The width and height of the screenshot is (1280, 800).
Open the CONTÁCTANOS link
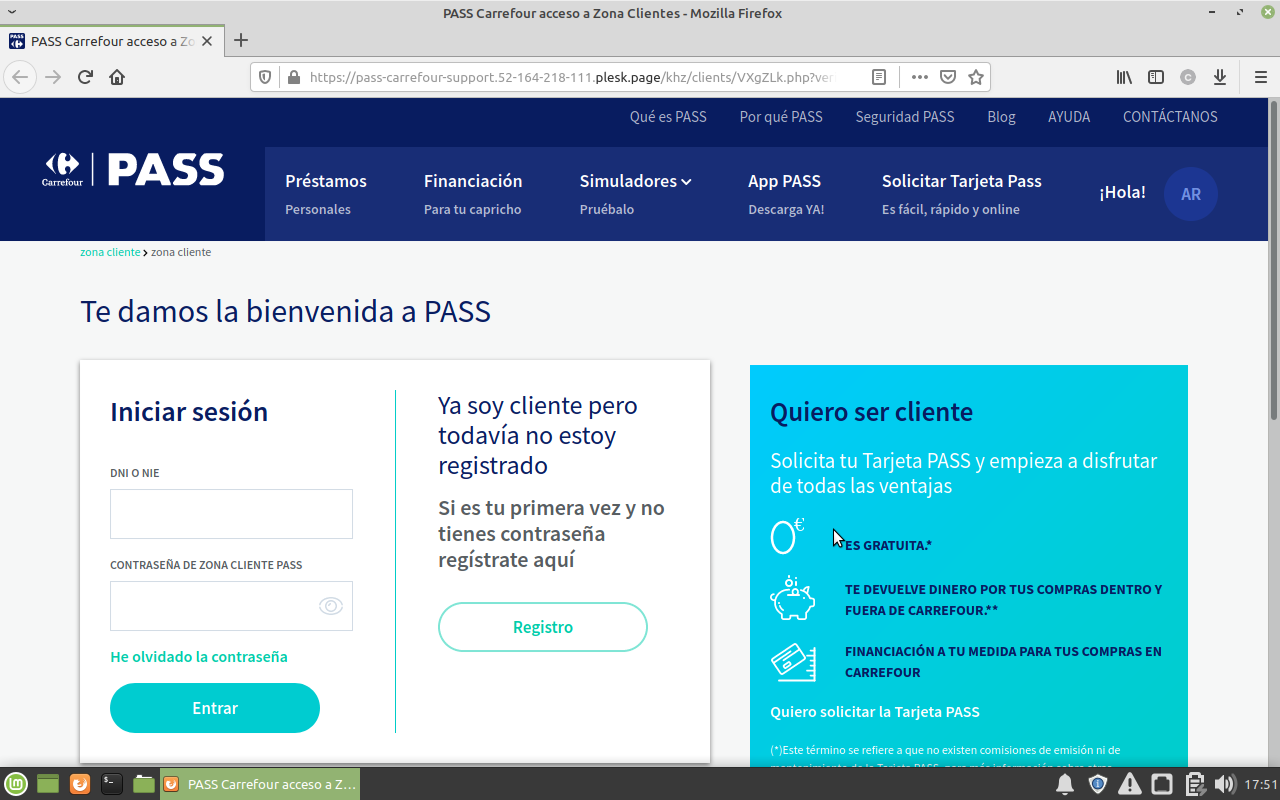1170,117
